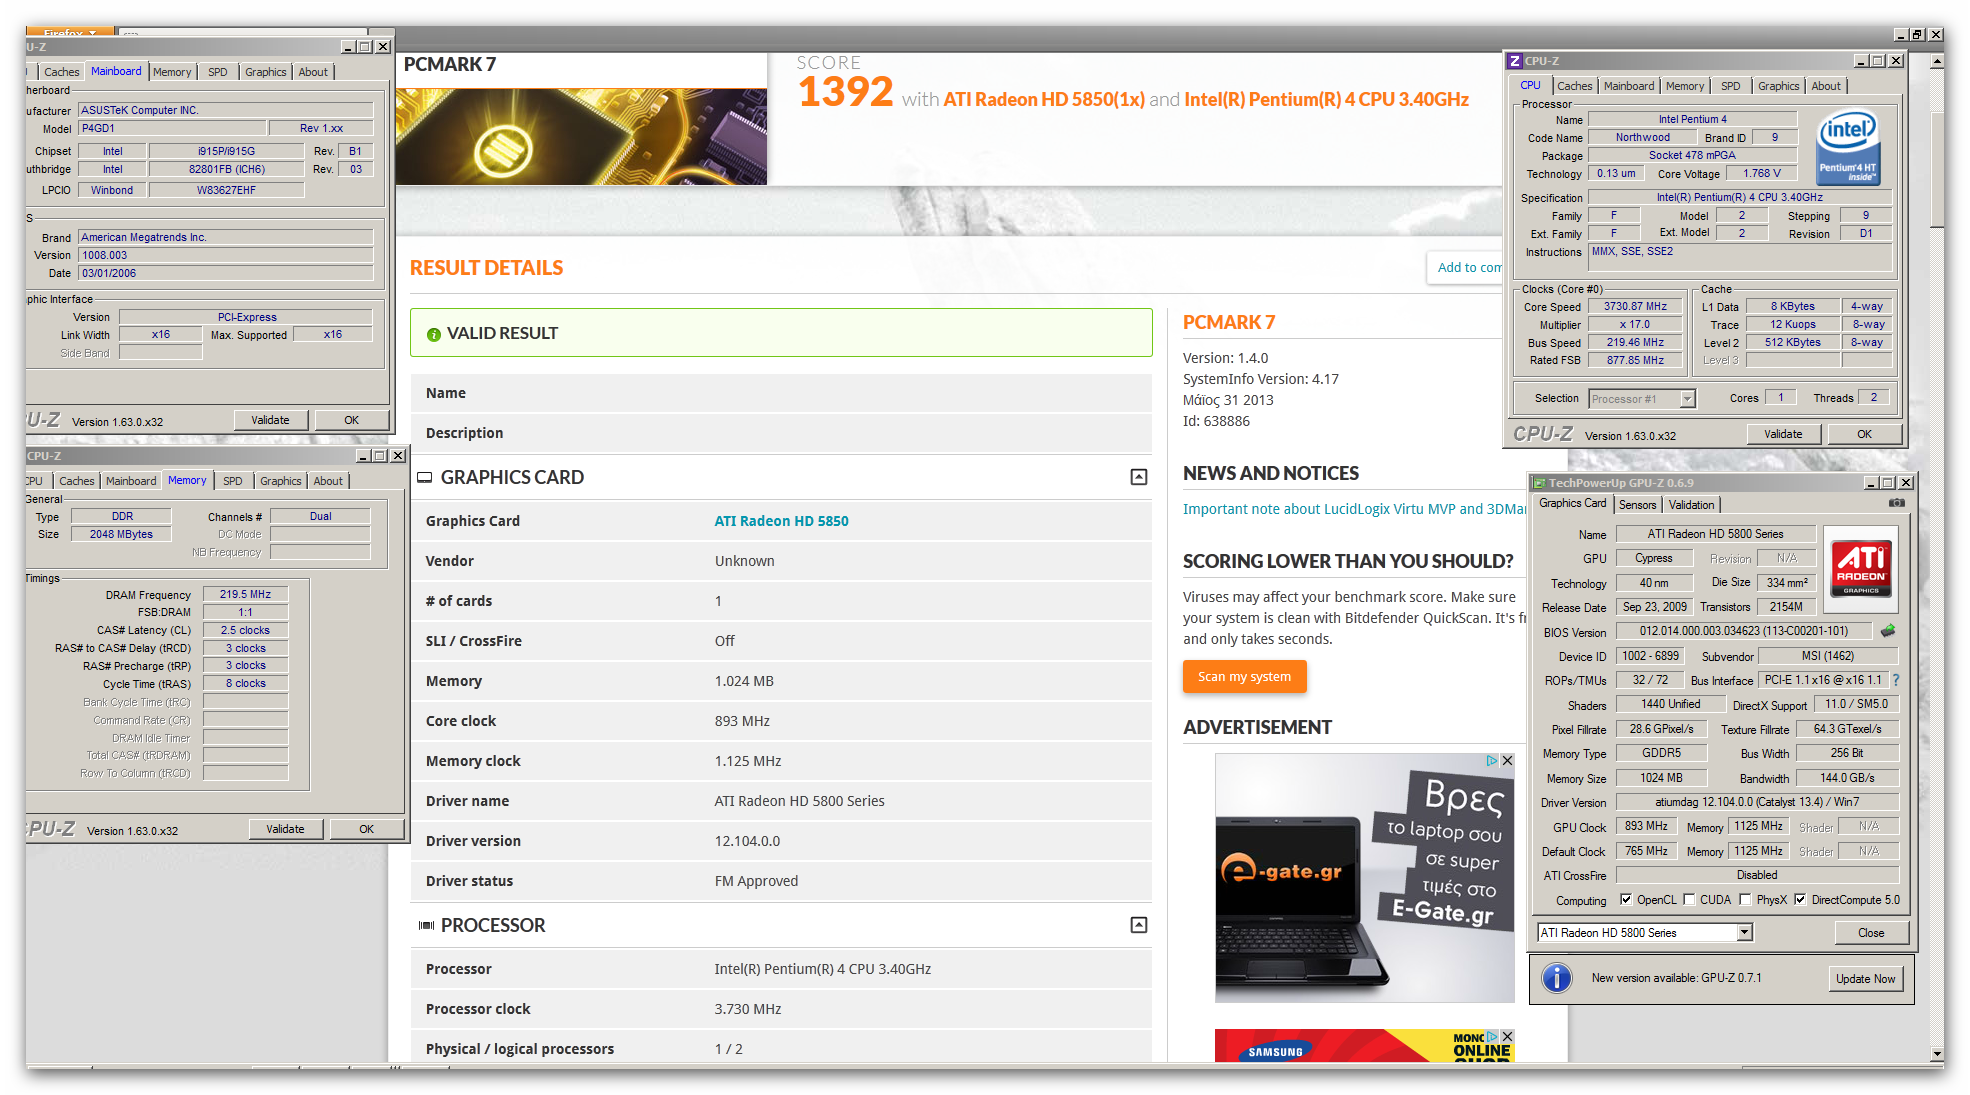Click OK in CPU-Z processor window
The image size is (1970, 1095).
(x=1864, y=434)
